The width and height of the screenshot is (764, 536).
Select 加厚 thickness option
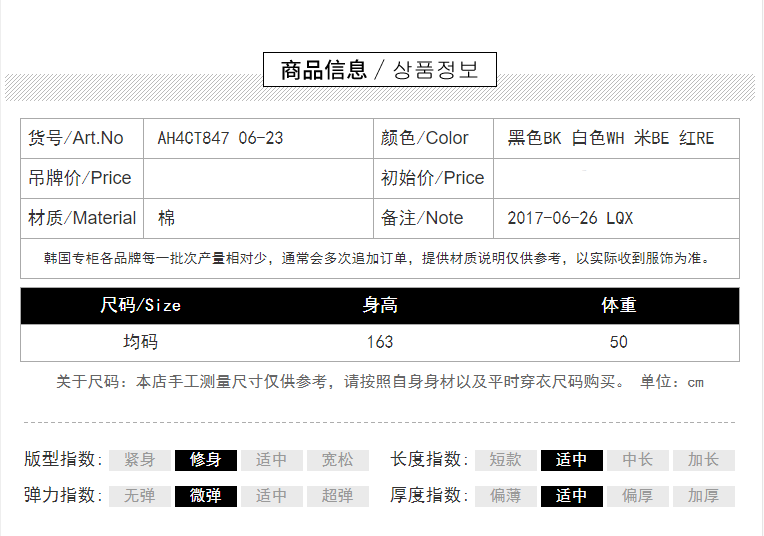pos(703,496)
